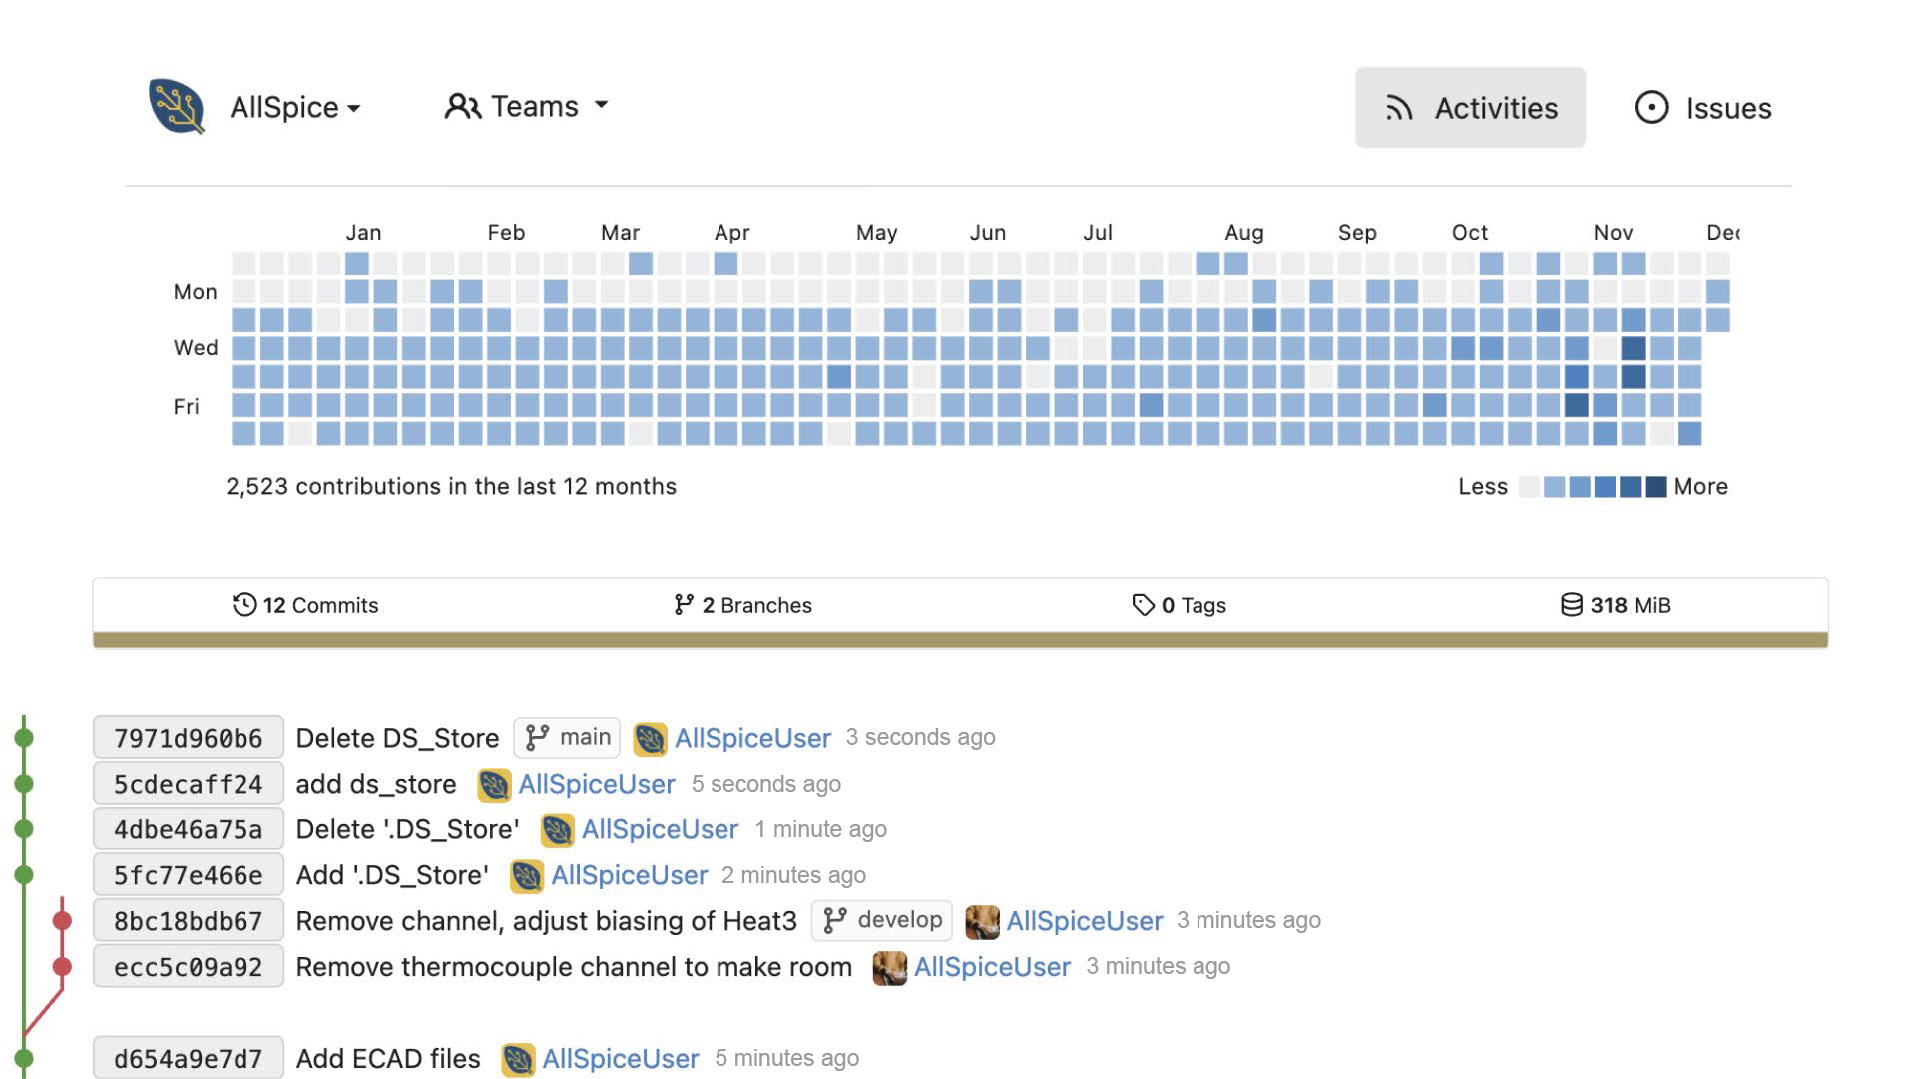Click the Activities RSS feed icon

[1399, 108]
